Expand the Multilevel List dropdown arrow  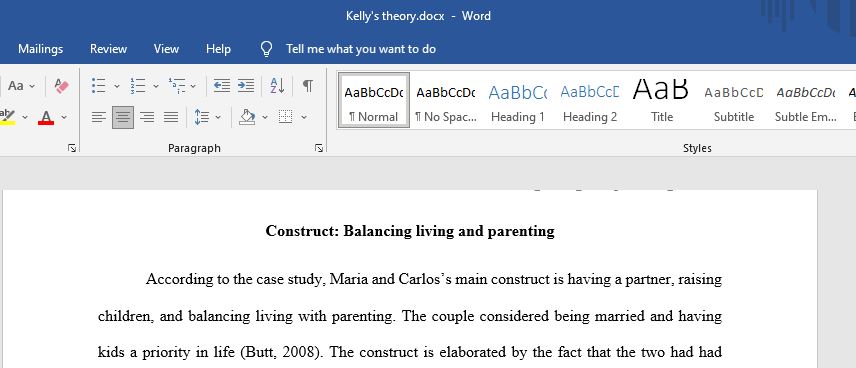tap(193, 86)
